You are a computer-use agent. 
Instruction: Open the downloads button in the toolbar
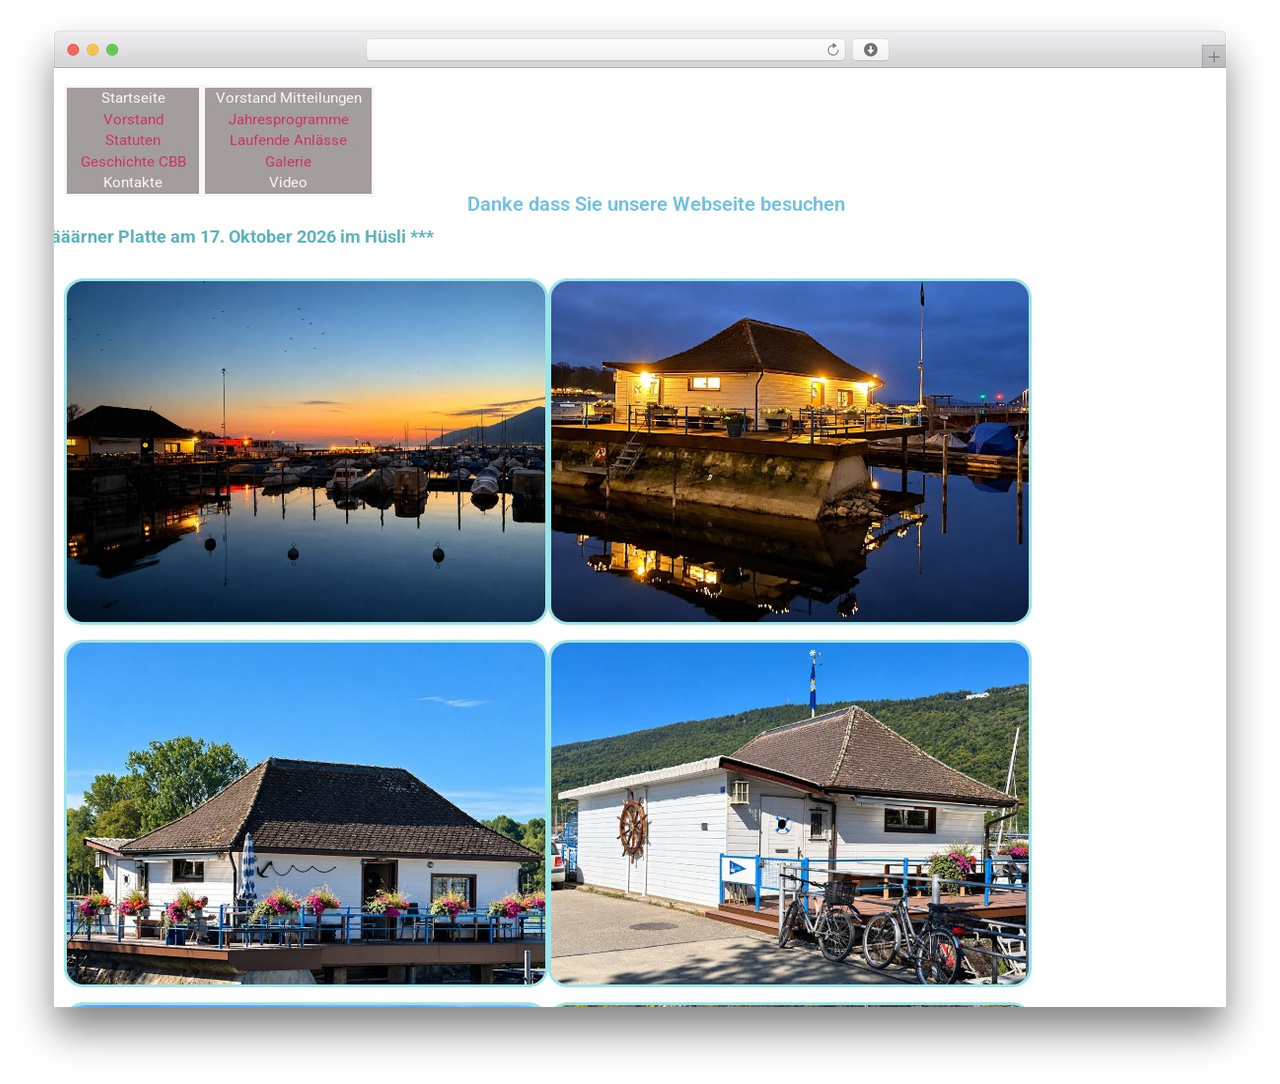[x=870, y=50]
